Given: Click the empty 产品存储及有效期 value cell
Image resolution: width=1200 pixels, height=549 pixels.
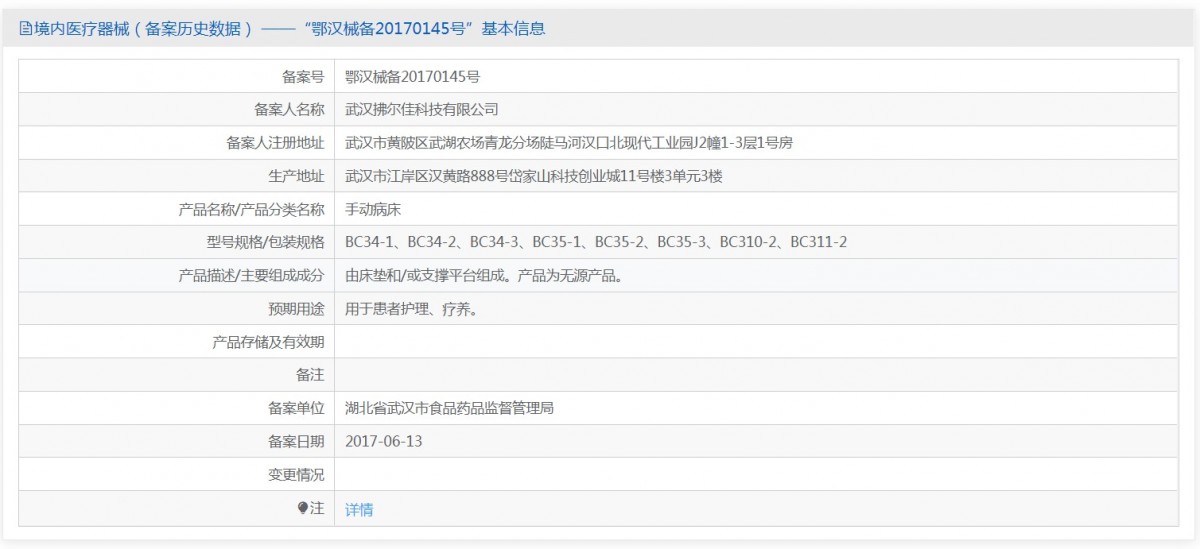Looking at the screenshot, I should click(x=756, y=342).
